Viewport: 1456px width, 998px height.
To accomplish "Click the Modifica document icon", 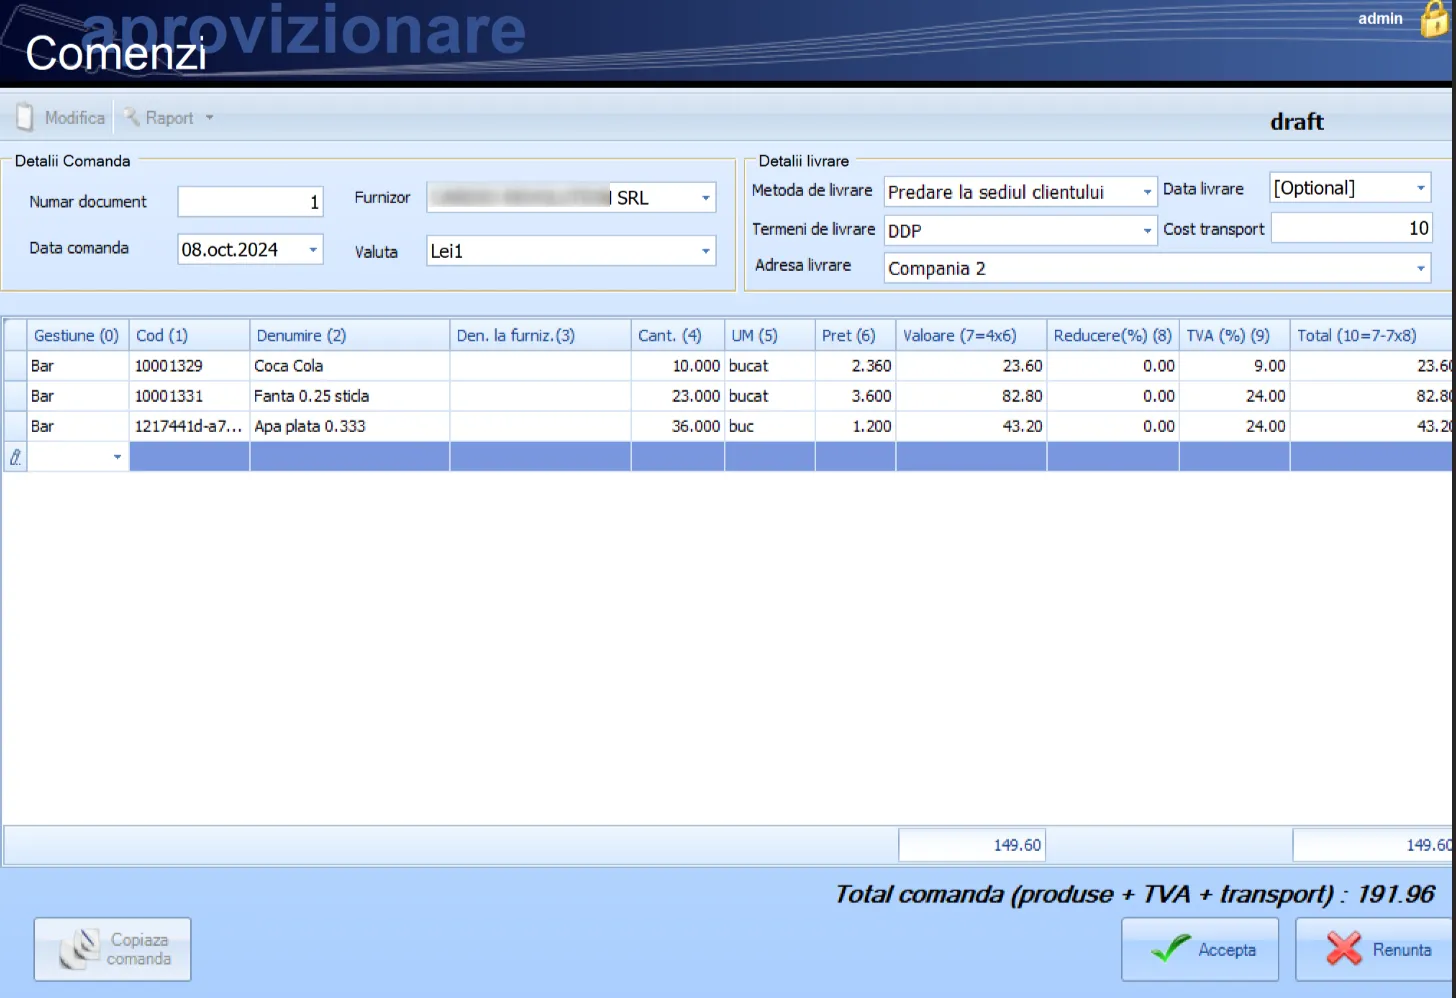I will tap(25, 118).
